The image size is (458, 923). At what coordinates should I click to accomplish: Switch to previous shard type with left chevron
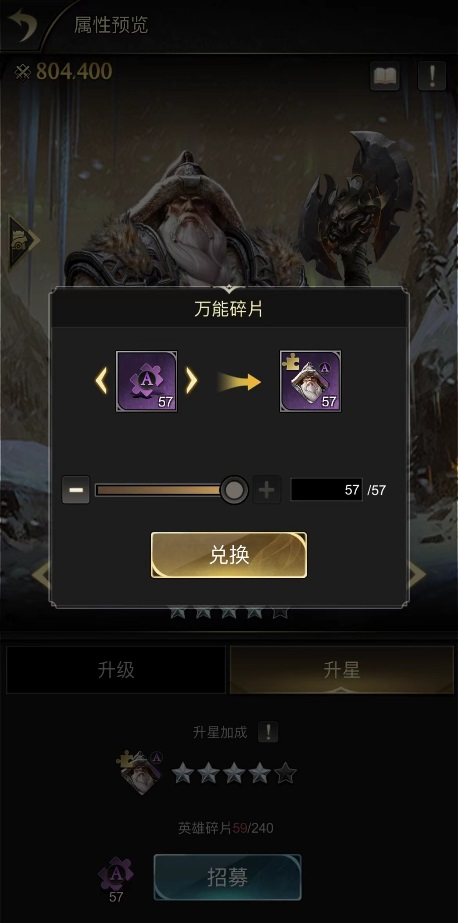point(101,381)
